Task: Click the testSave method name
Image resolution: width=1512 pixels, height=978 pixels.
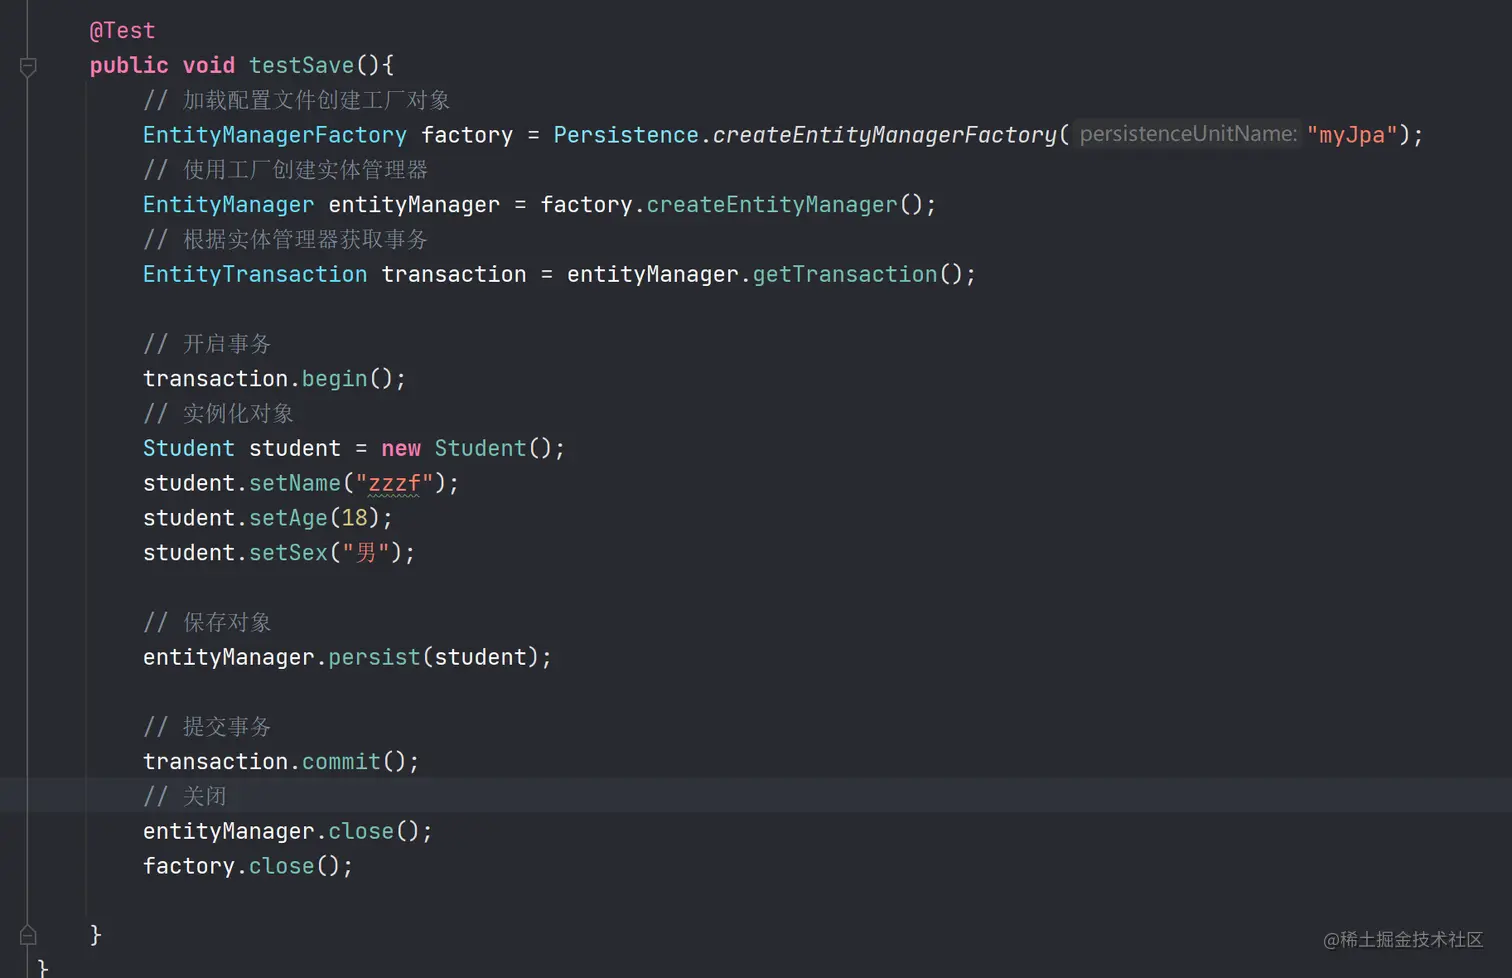Action: (301, 65)
